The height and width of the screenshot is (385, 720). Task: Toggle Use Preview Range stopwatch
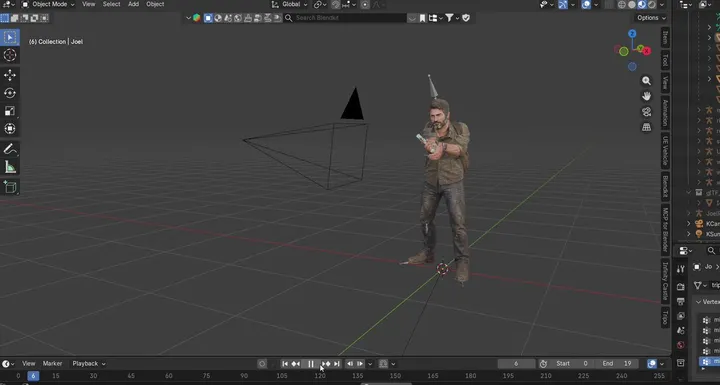coord(543,364)
